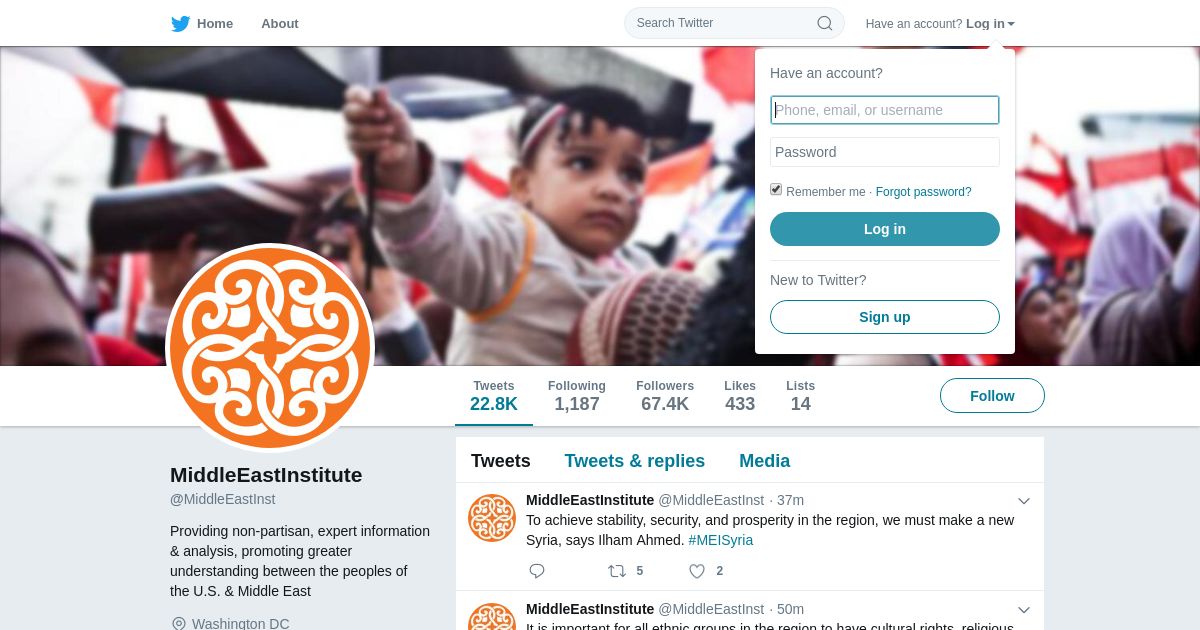Click the Washington DC location pin icon

pos(179,624)
